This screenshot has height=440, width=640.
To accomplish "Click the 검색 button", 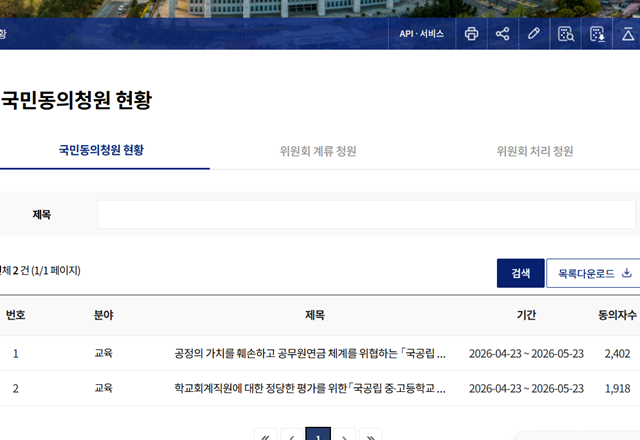I will tap(520, 273).
